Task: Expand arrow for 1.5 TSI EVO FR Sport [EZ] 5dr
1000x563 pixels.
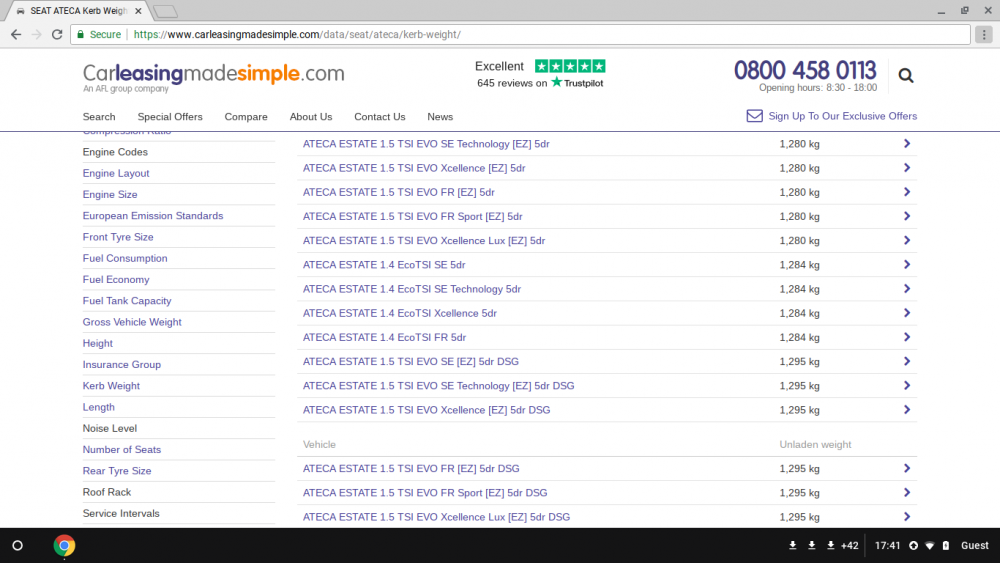Action: coord(906,216)
